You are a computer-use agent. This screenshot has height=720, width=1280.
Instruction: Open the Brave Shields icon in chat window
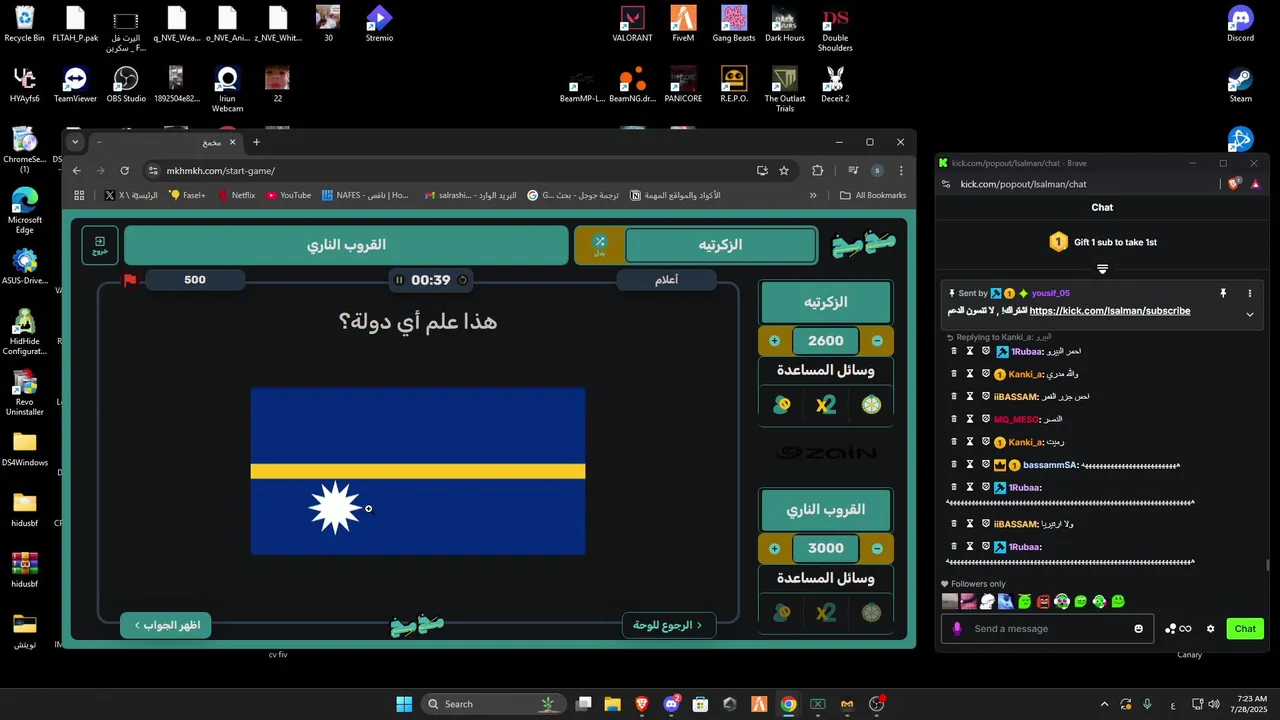(1236, 184)
